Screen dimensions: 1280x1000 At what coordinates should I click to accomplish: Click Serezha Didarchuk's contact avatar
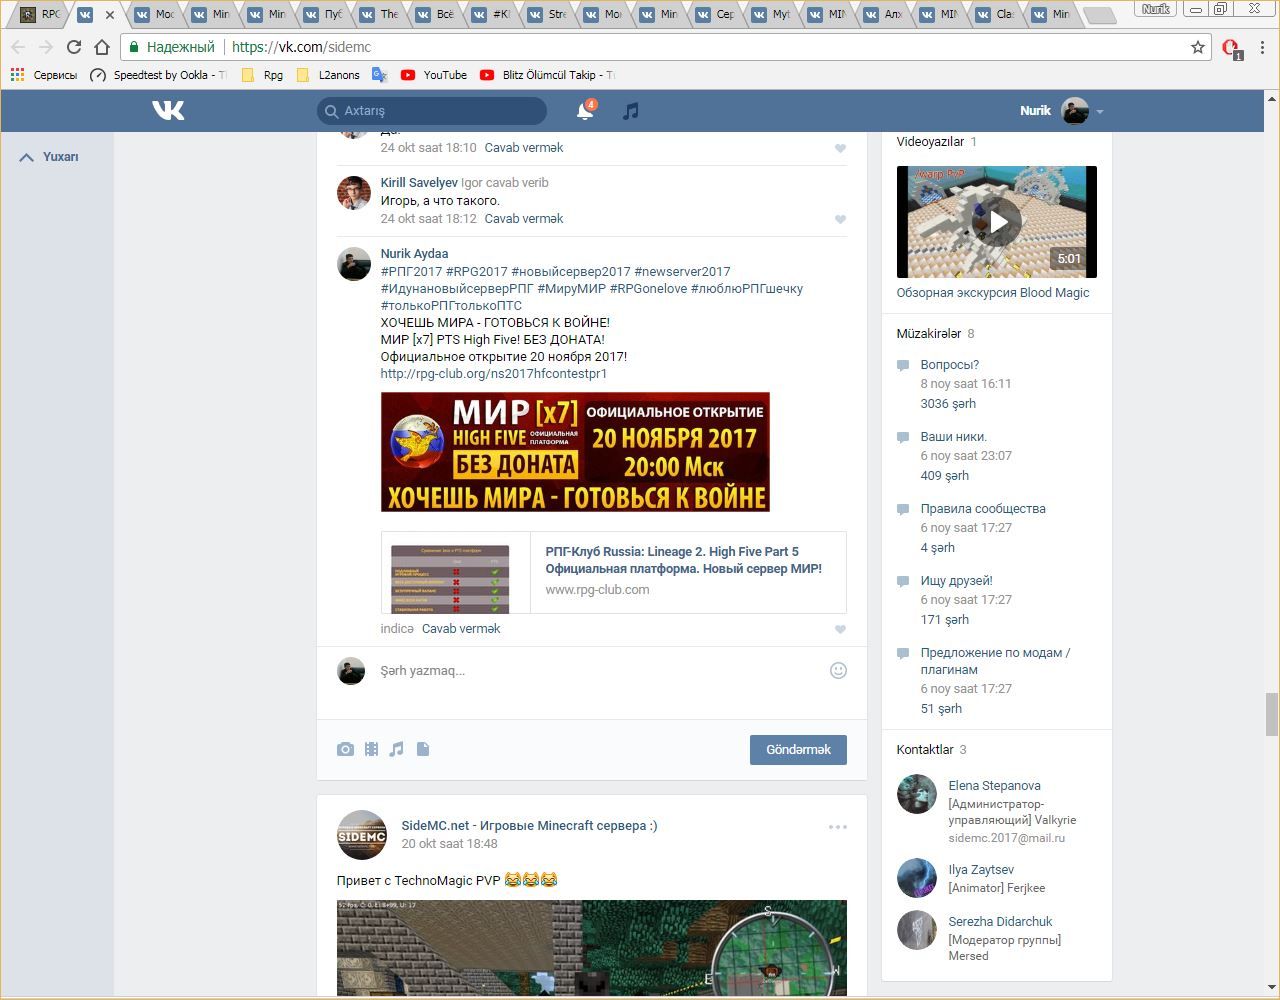[917, 930]
